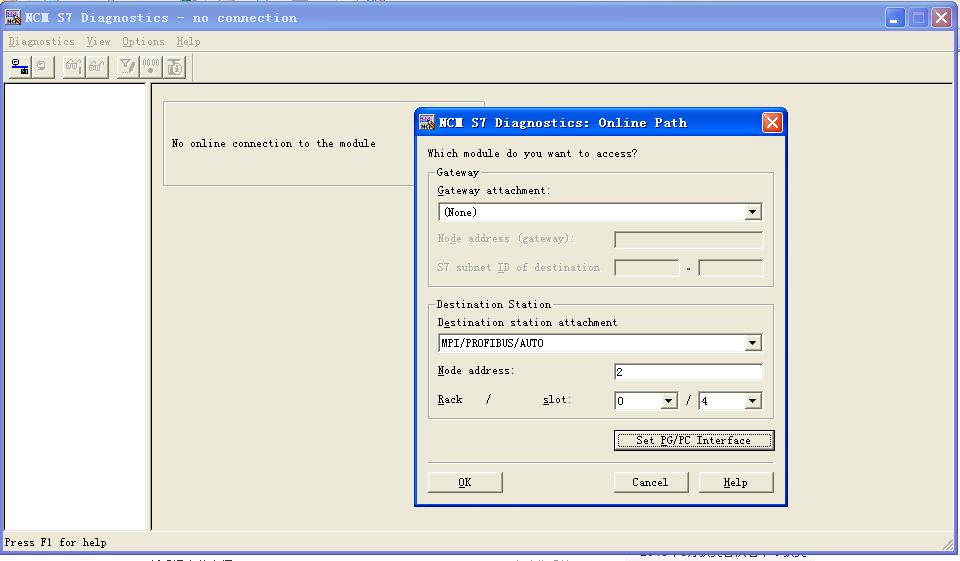Open the Help menu
The image size is (960, 561).
188,42
